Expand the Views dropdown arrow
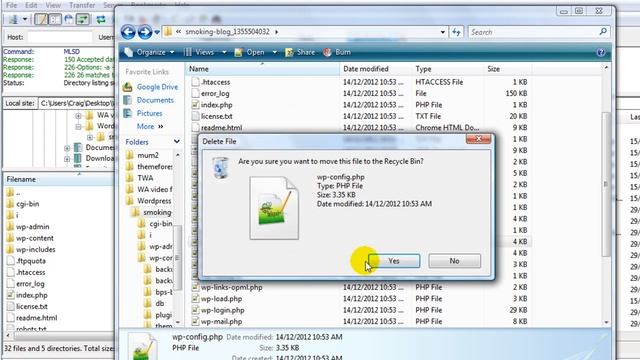This screenshot has height=360, width=640. (224, 52)
